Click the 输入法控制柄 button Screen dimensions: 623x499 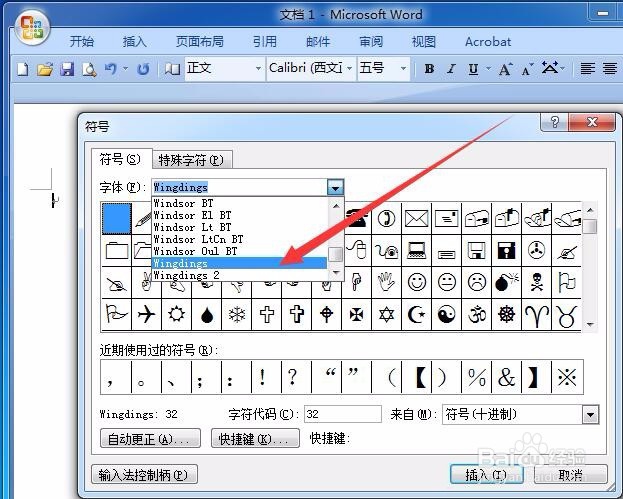[x=144, y=475]
